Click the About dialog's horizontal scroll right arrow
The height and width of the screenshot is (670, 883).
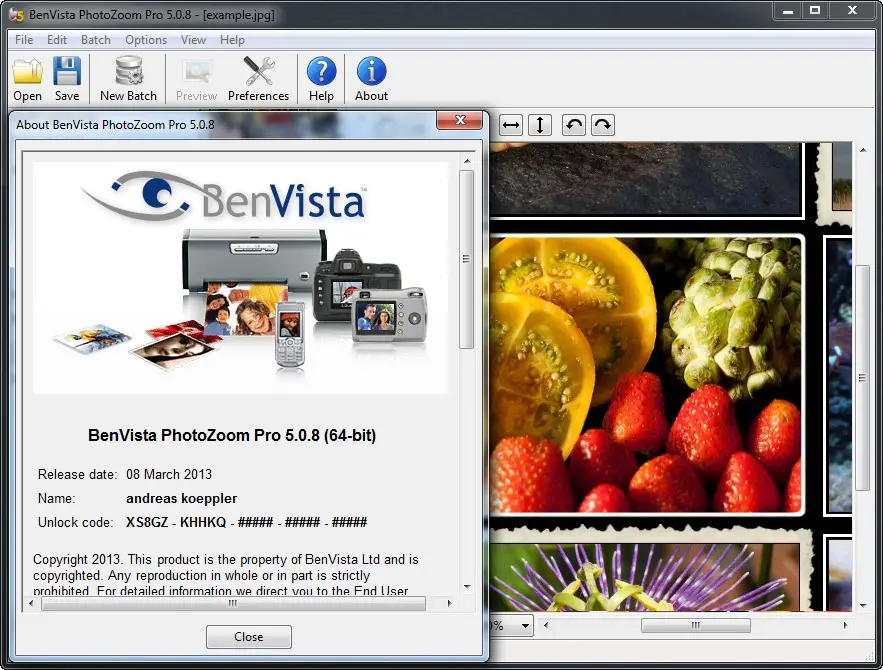click(449, 604)
